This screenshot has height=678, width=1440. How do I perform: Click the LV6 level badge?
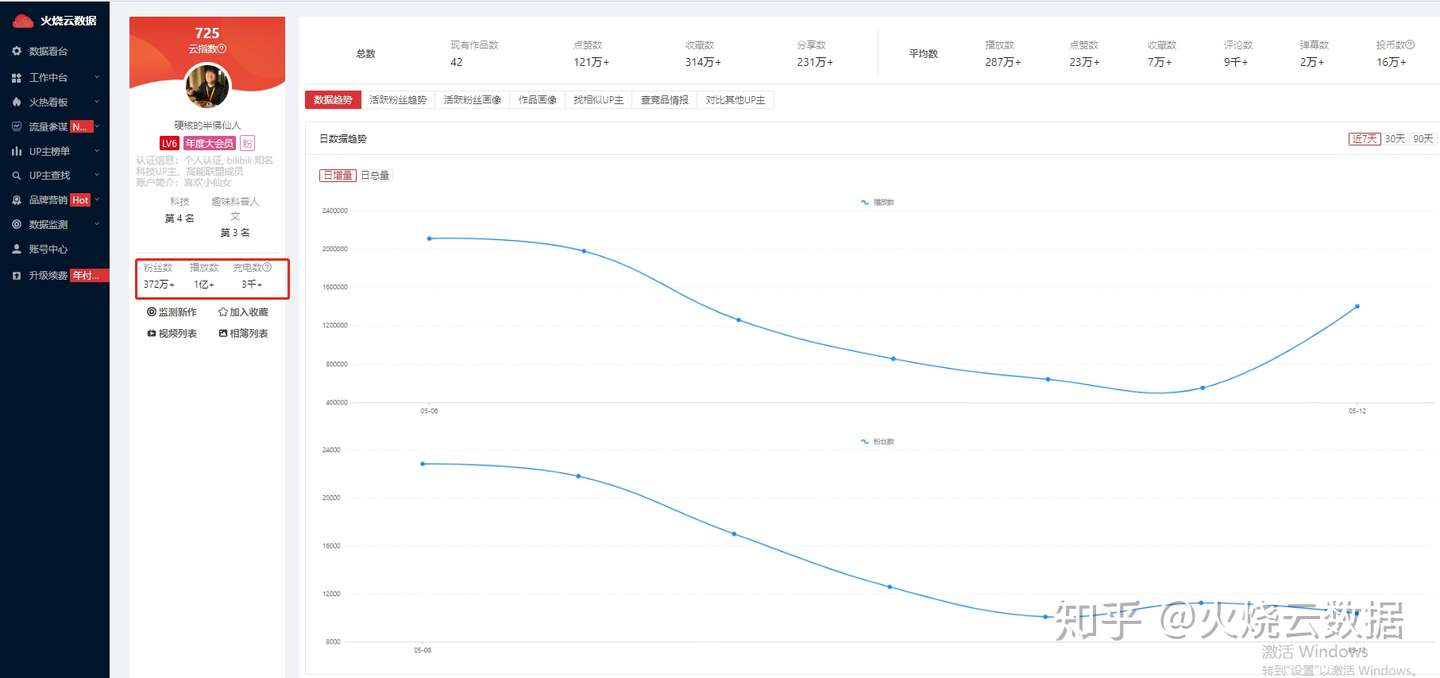coord(169,144)
